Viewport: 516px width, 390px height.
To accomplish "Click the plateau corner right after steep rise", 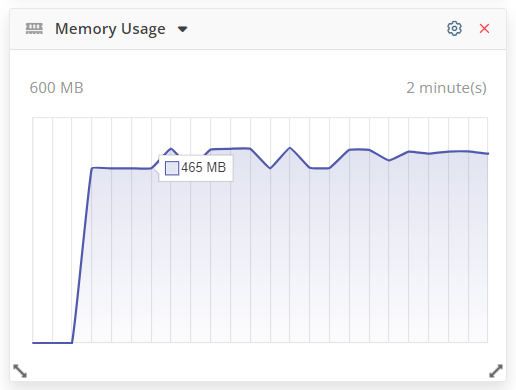I will (92, 168).
